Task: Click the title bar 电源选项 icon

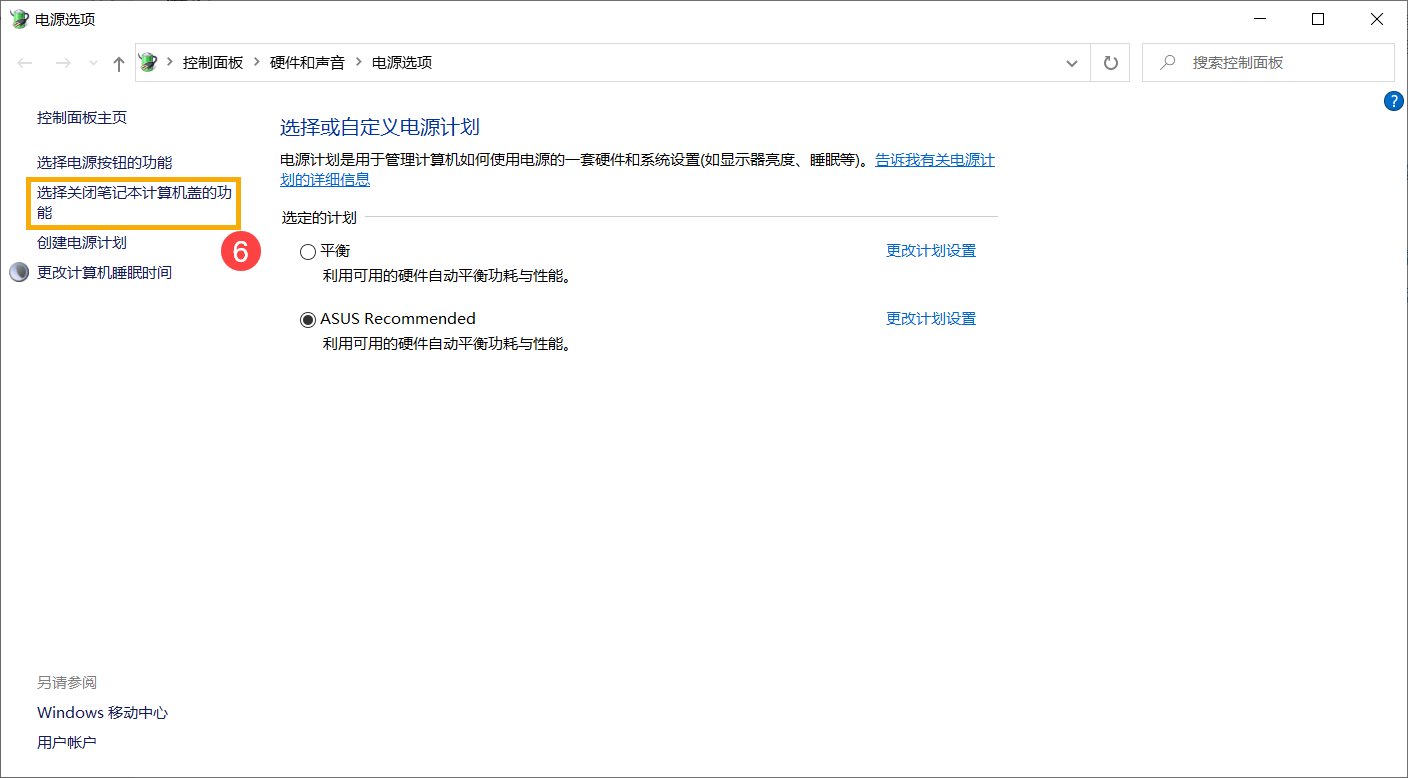Action: tap(19, 19)
